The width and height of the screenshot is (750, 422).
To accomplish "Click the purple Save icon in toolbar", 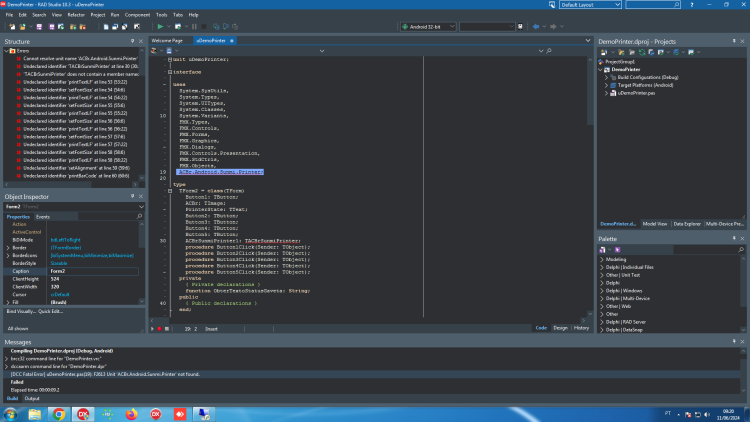I will [x=39, y=27].
